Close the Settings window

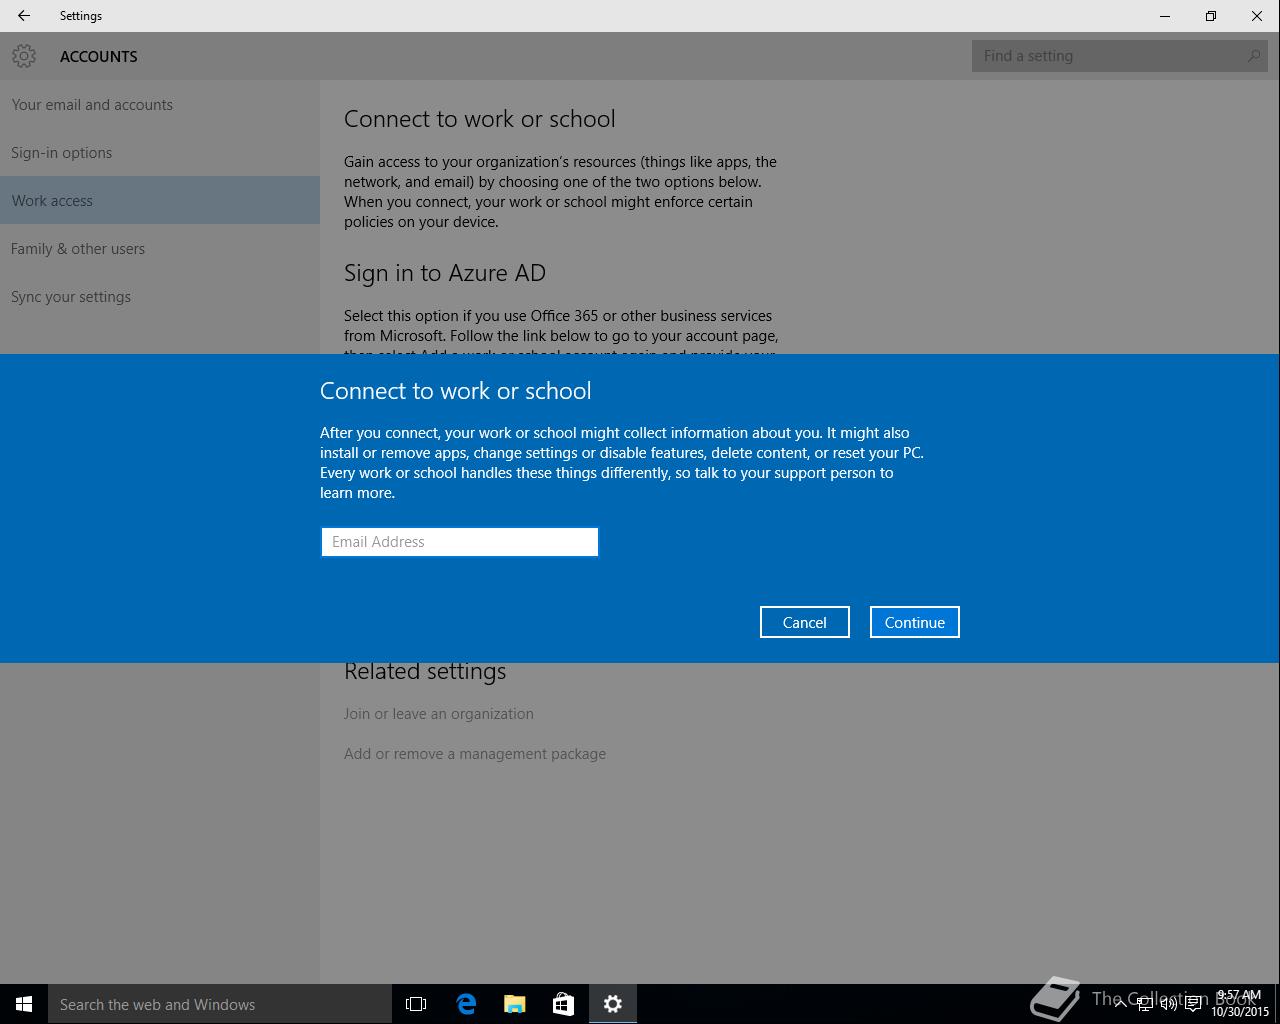point(1257,16)
